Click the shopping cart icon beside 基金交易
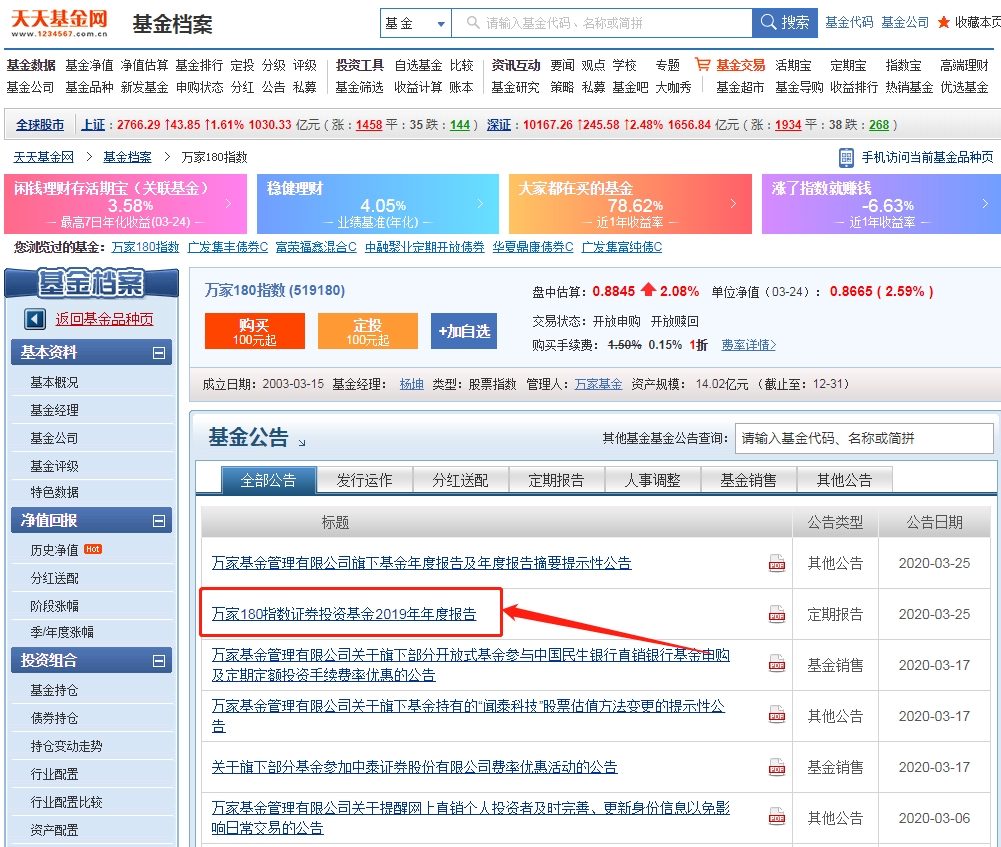The height and width of the screenshot is (847, 1001). pyautogui.click(x=701, y=66)
